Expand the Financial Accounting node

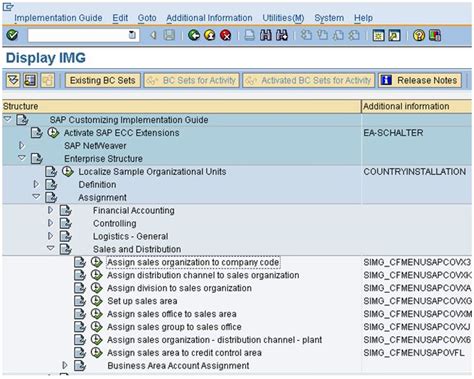coord(50,210)
